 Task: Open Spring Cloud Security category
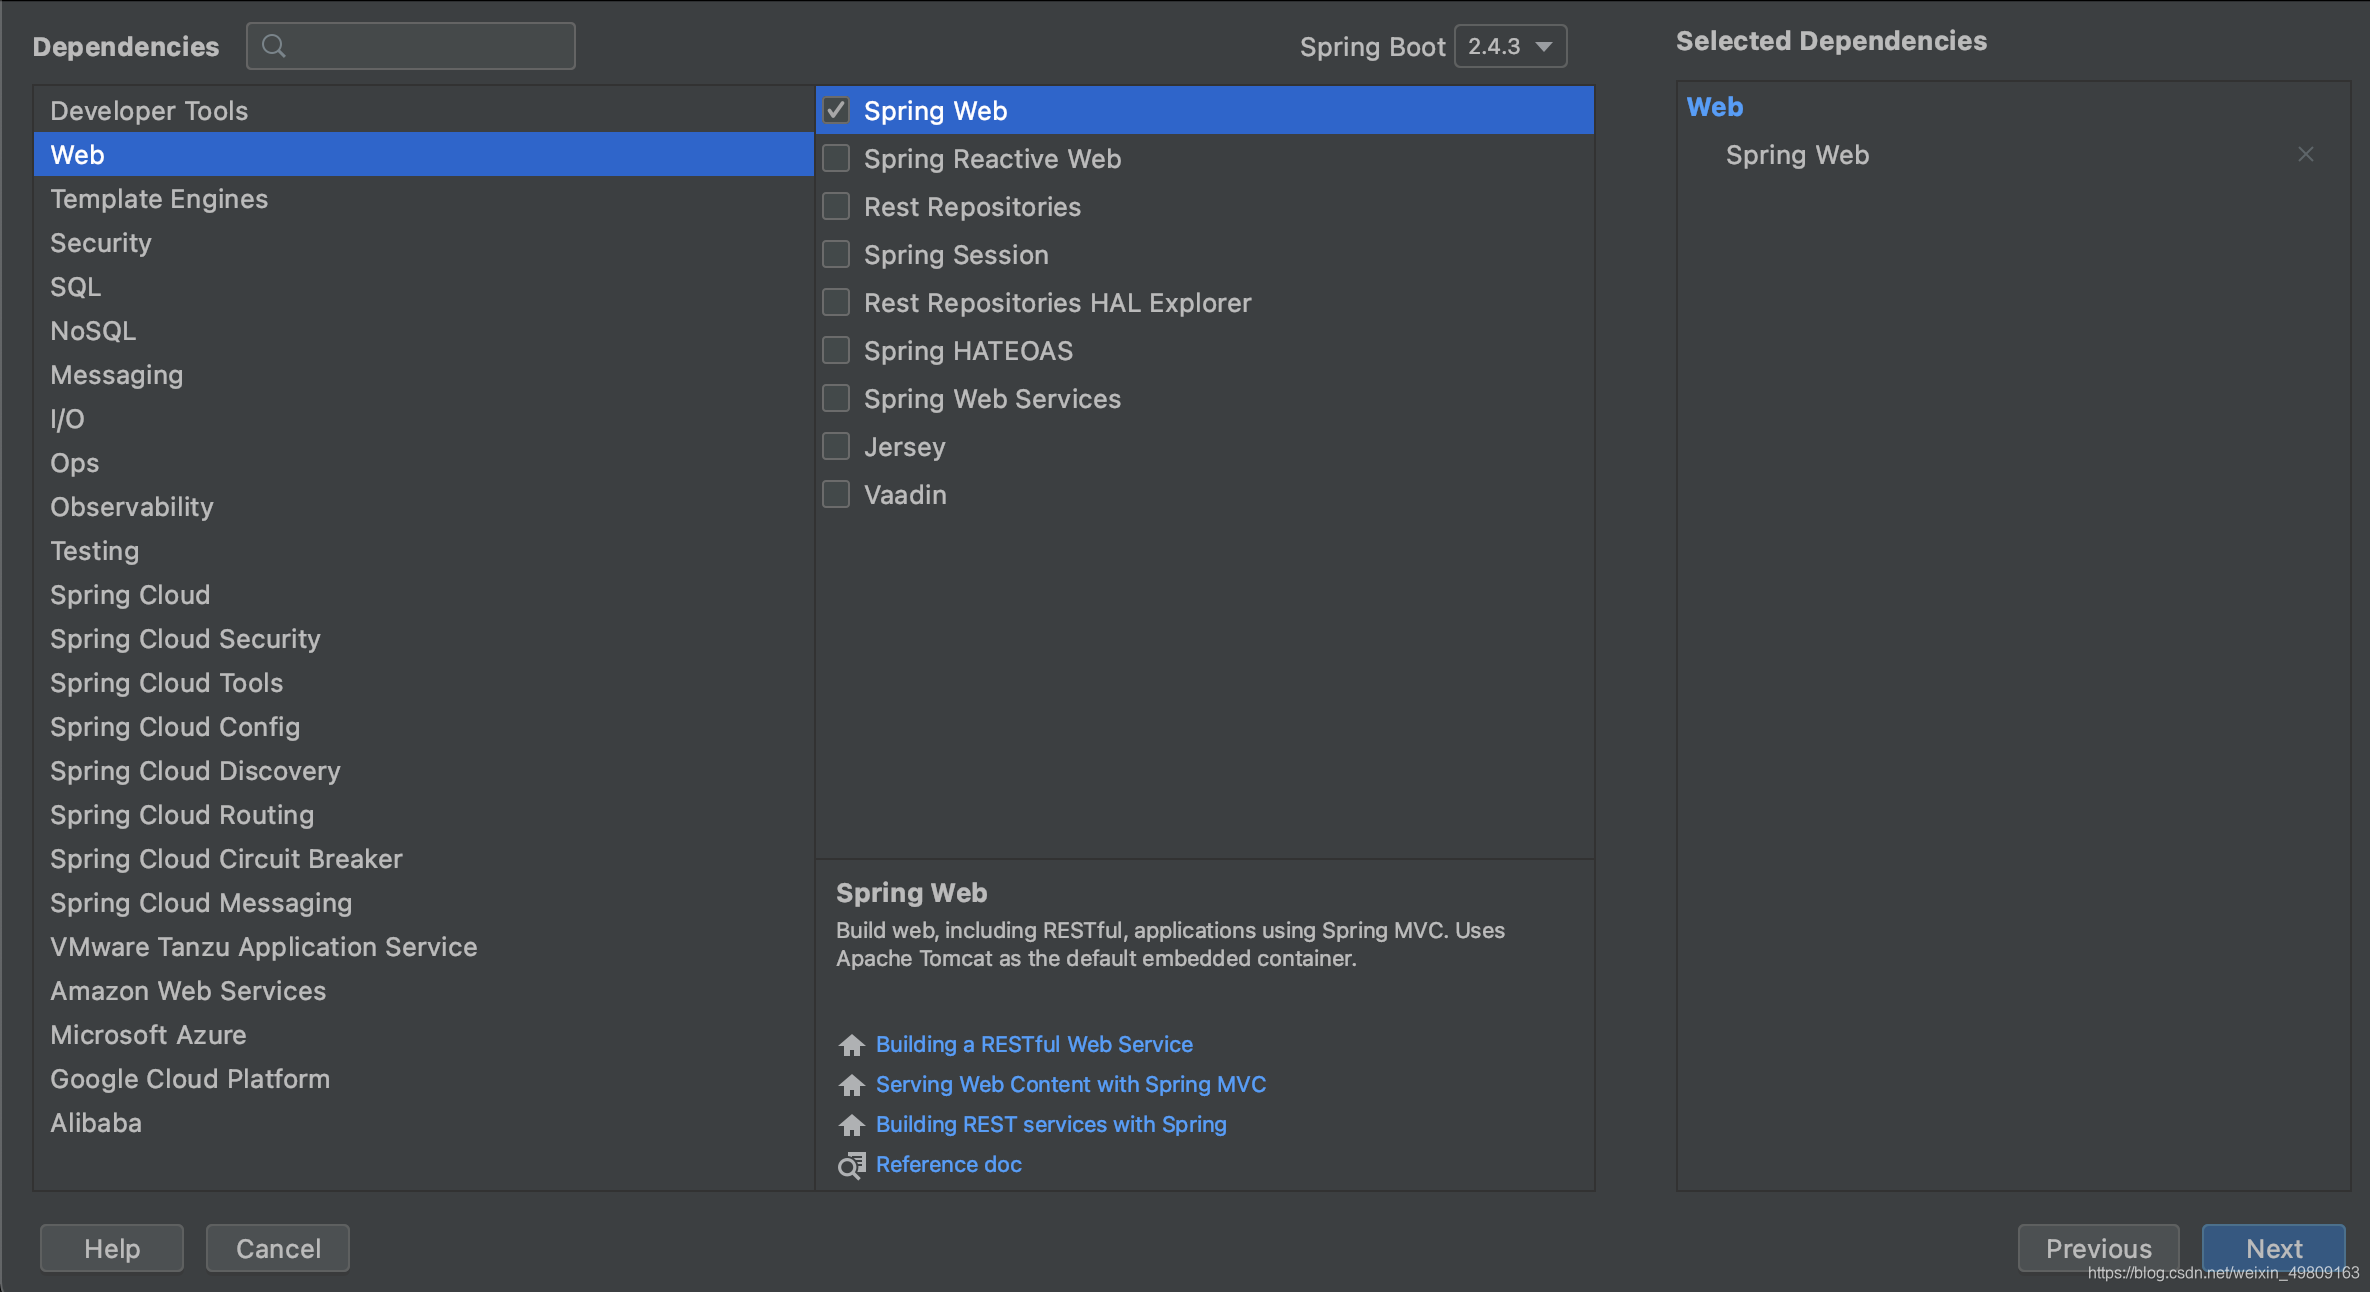(424, 638)
